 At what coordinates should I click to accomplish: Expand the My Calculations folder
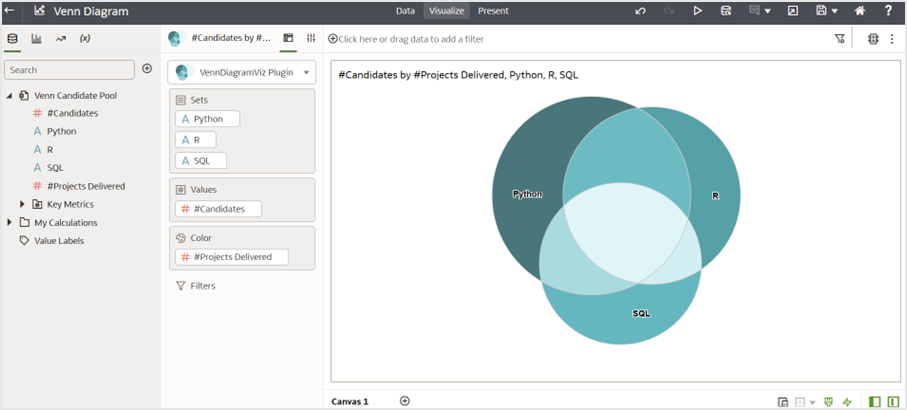pyautogui.click(x=9, y=223)
